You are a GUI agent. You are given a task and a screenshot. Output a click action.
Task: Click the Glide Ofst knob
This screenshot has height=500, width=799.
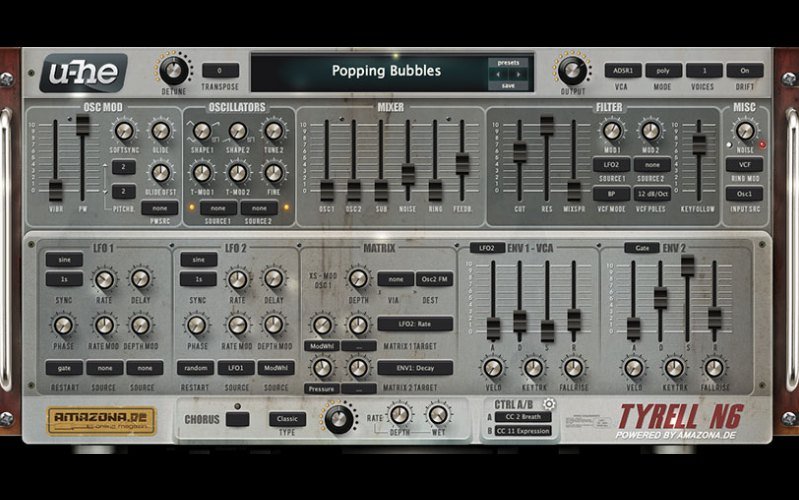point(161,173)
